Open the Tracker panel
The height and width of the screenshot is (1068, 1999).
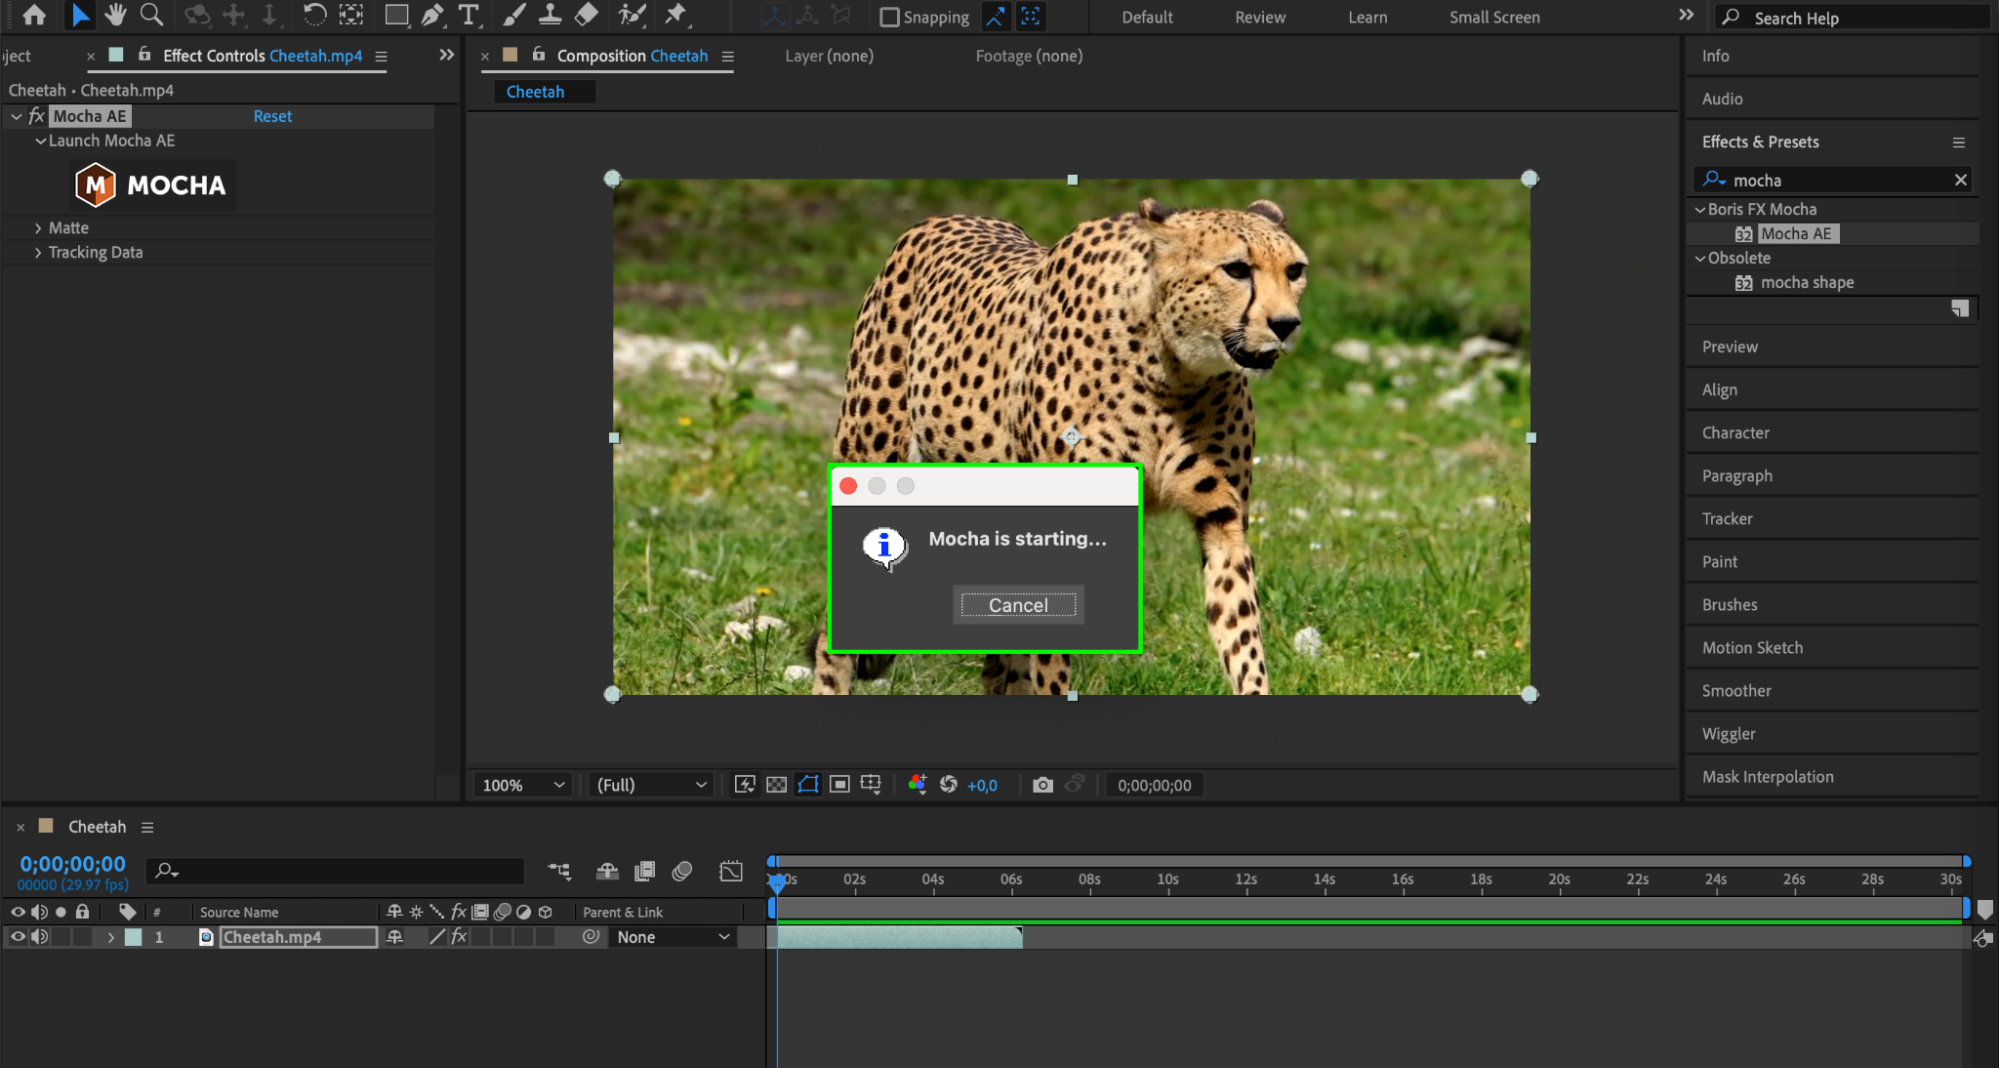1726,519
